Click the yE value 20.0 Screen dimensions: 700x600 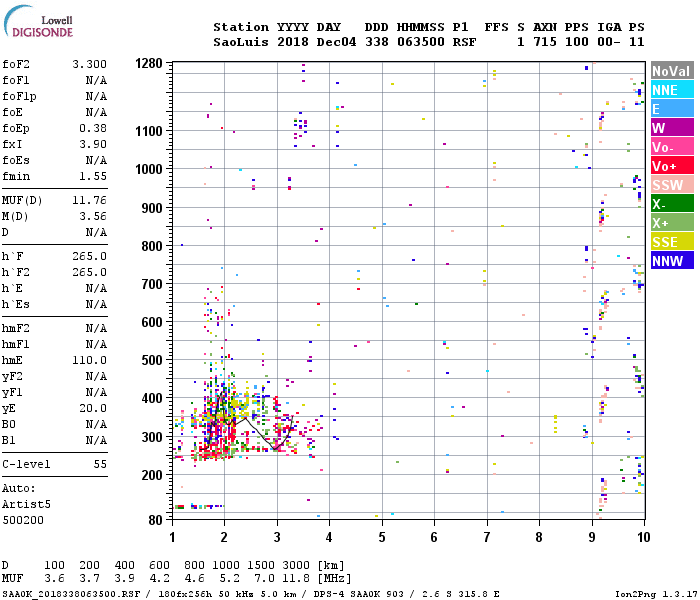pyautogui.click(x=93, y=408)
